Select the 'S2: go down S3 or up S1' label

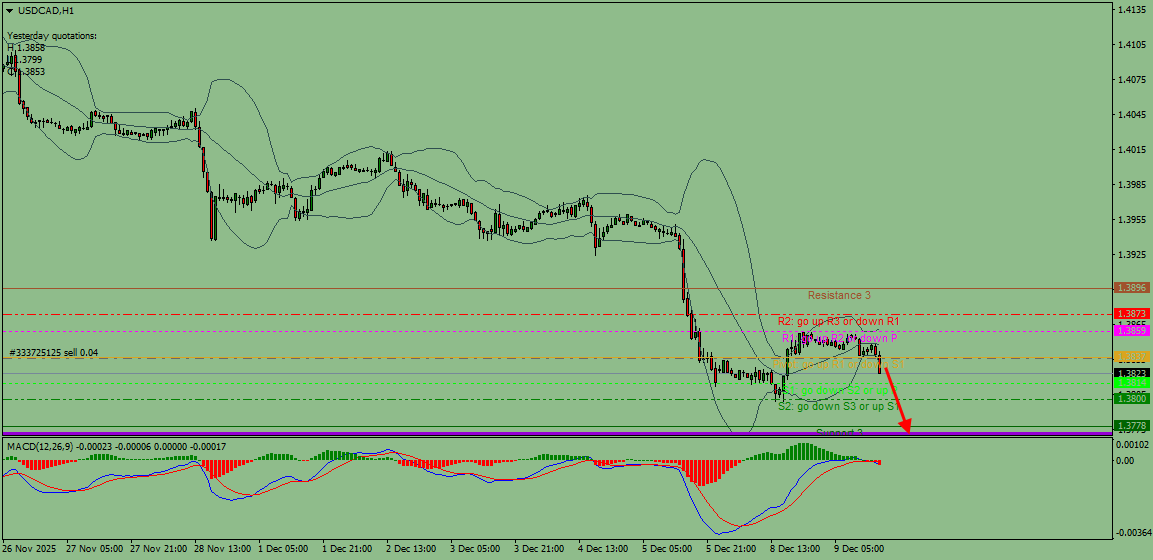click(838, 406)
